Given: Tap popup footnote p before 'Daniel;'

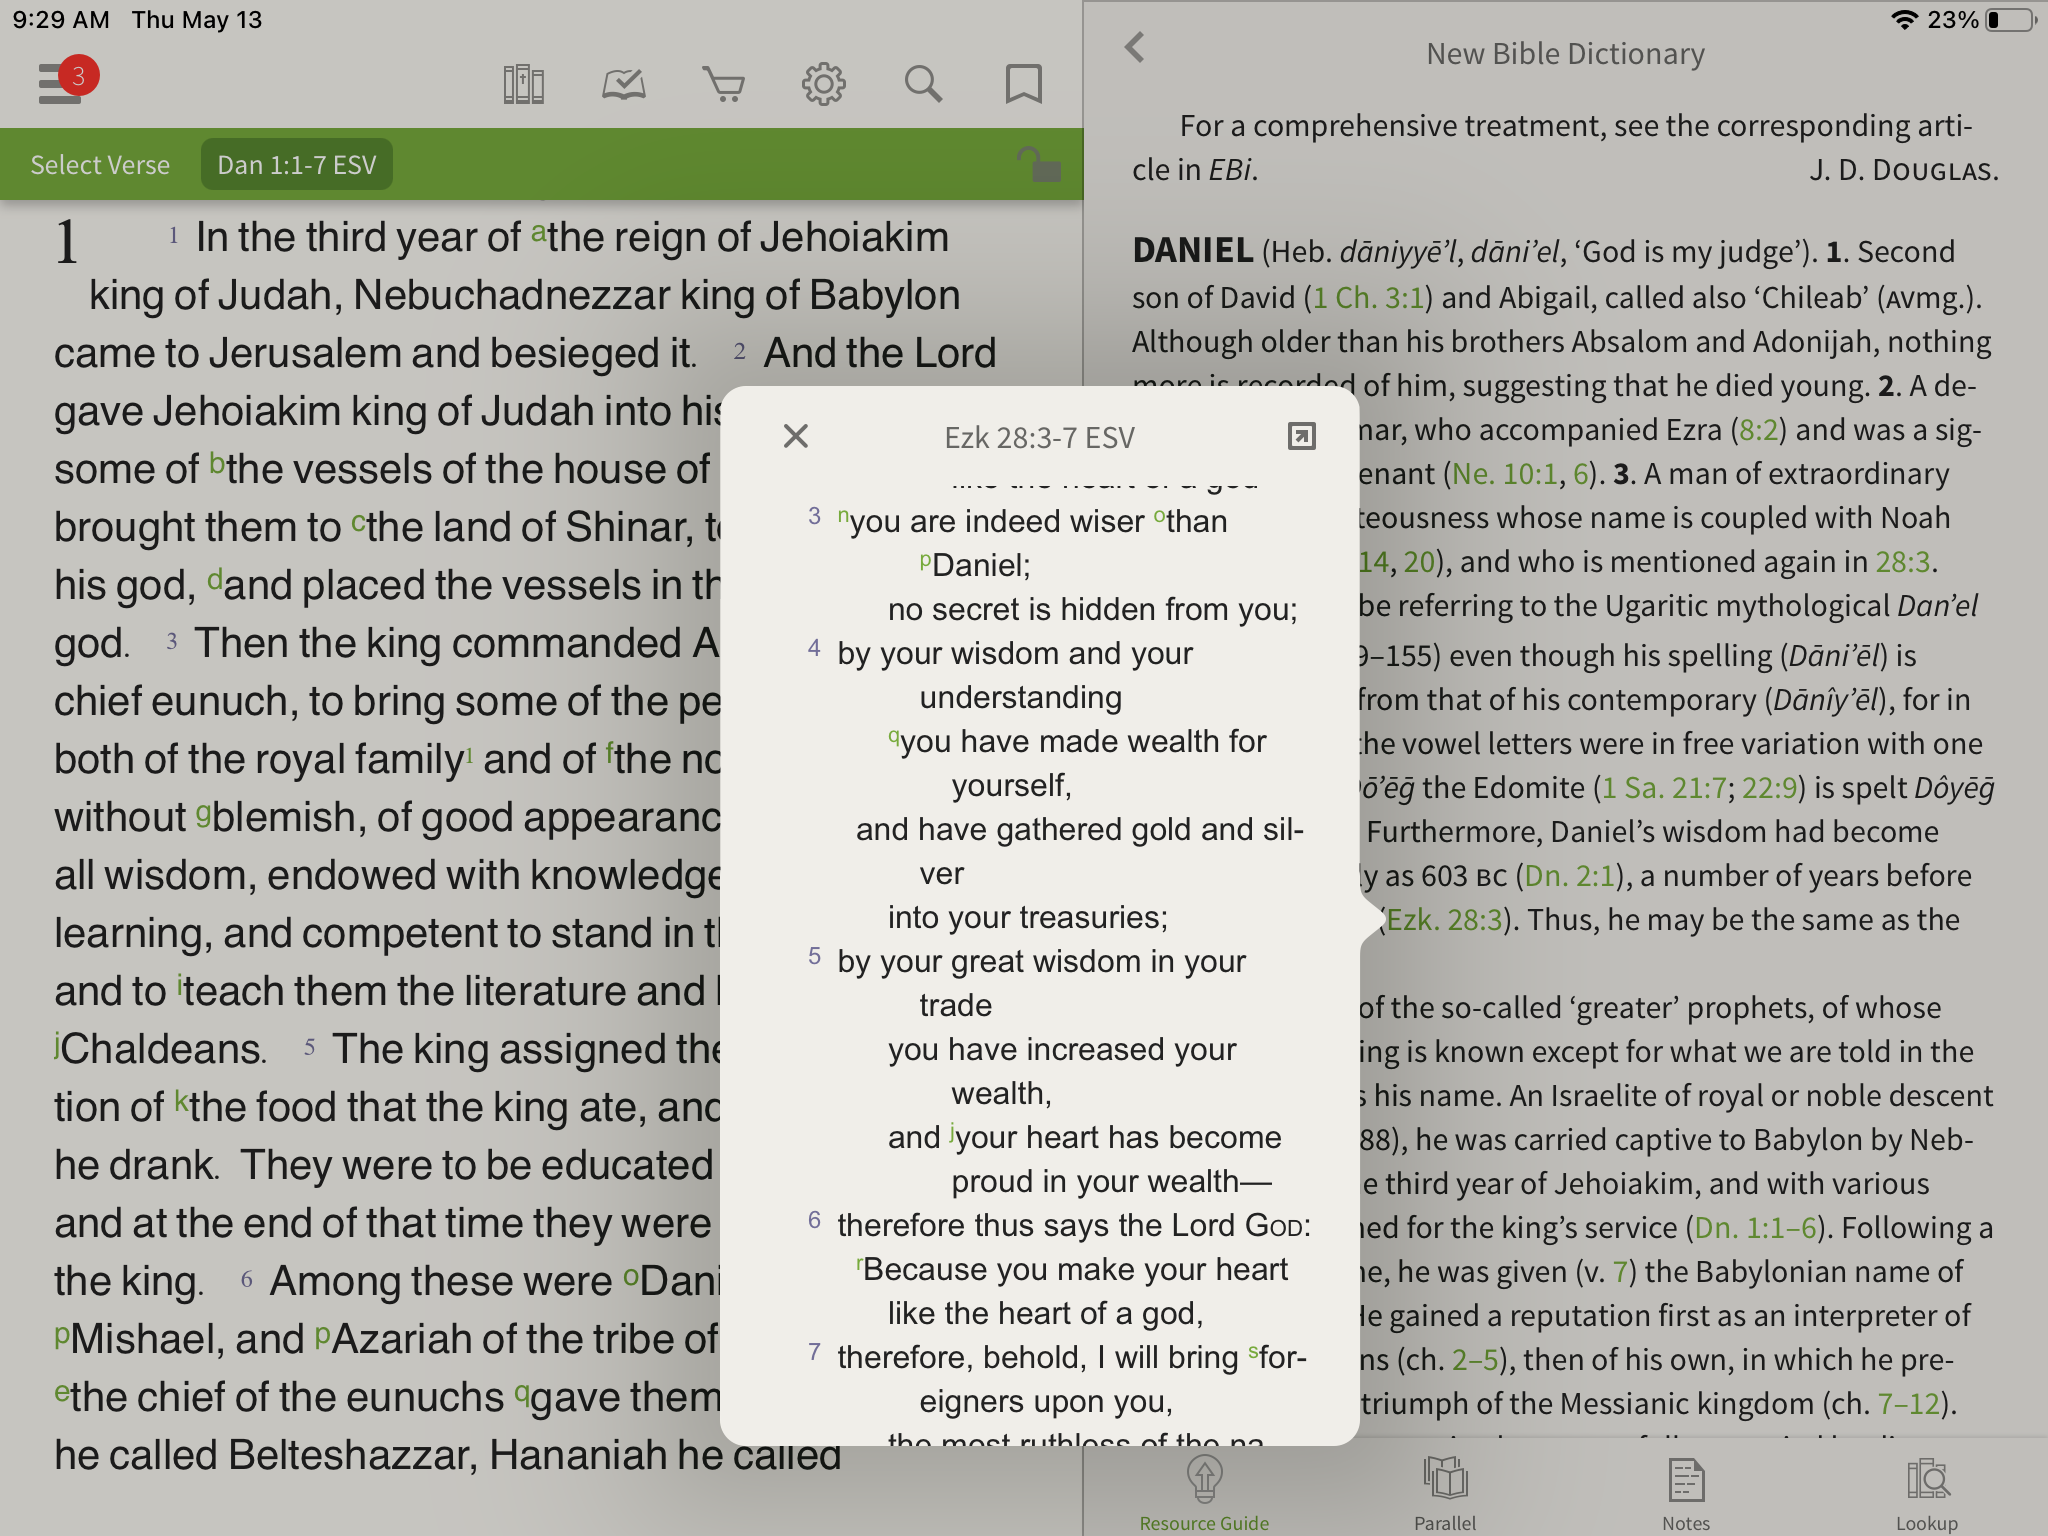Looking at the screenshot, I should pyautogui.click(x=925, y=561).
